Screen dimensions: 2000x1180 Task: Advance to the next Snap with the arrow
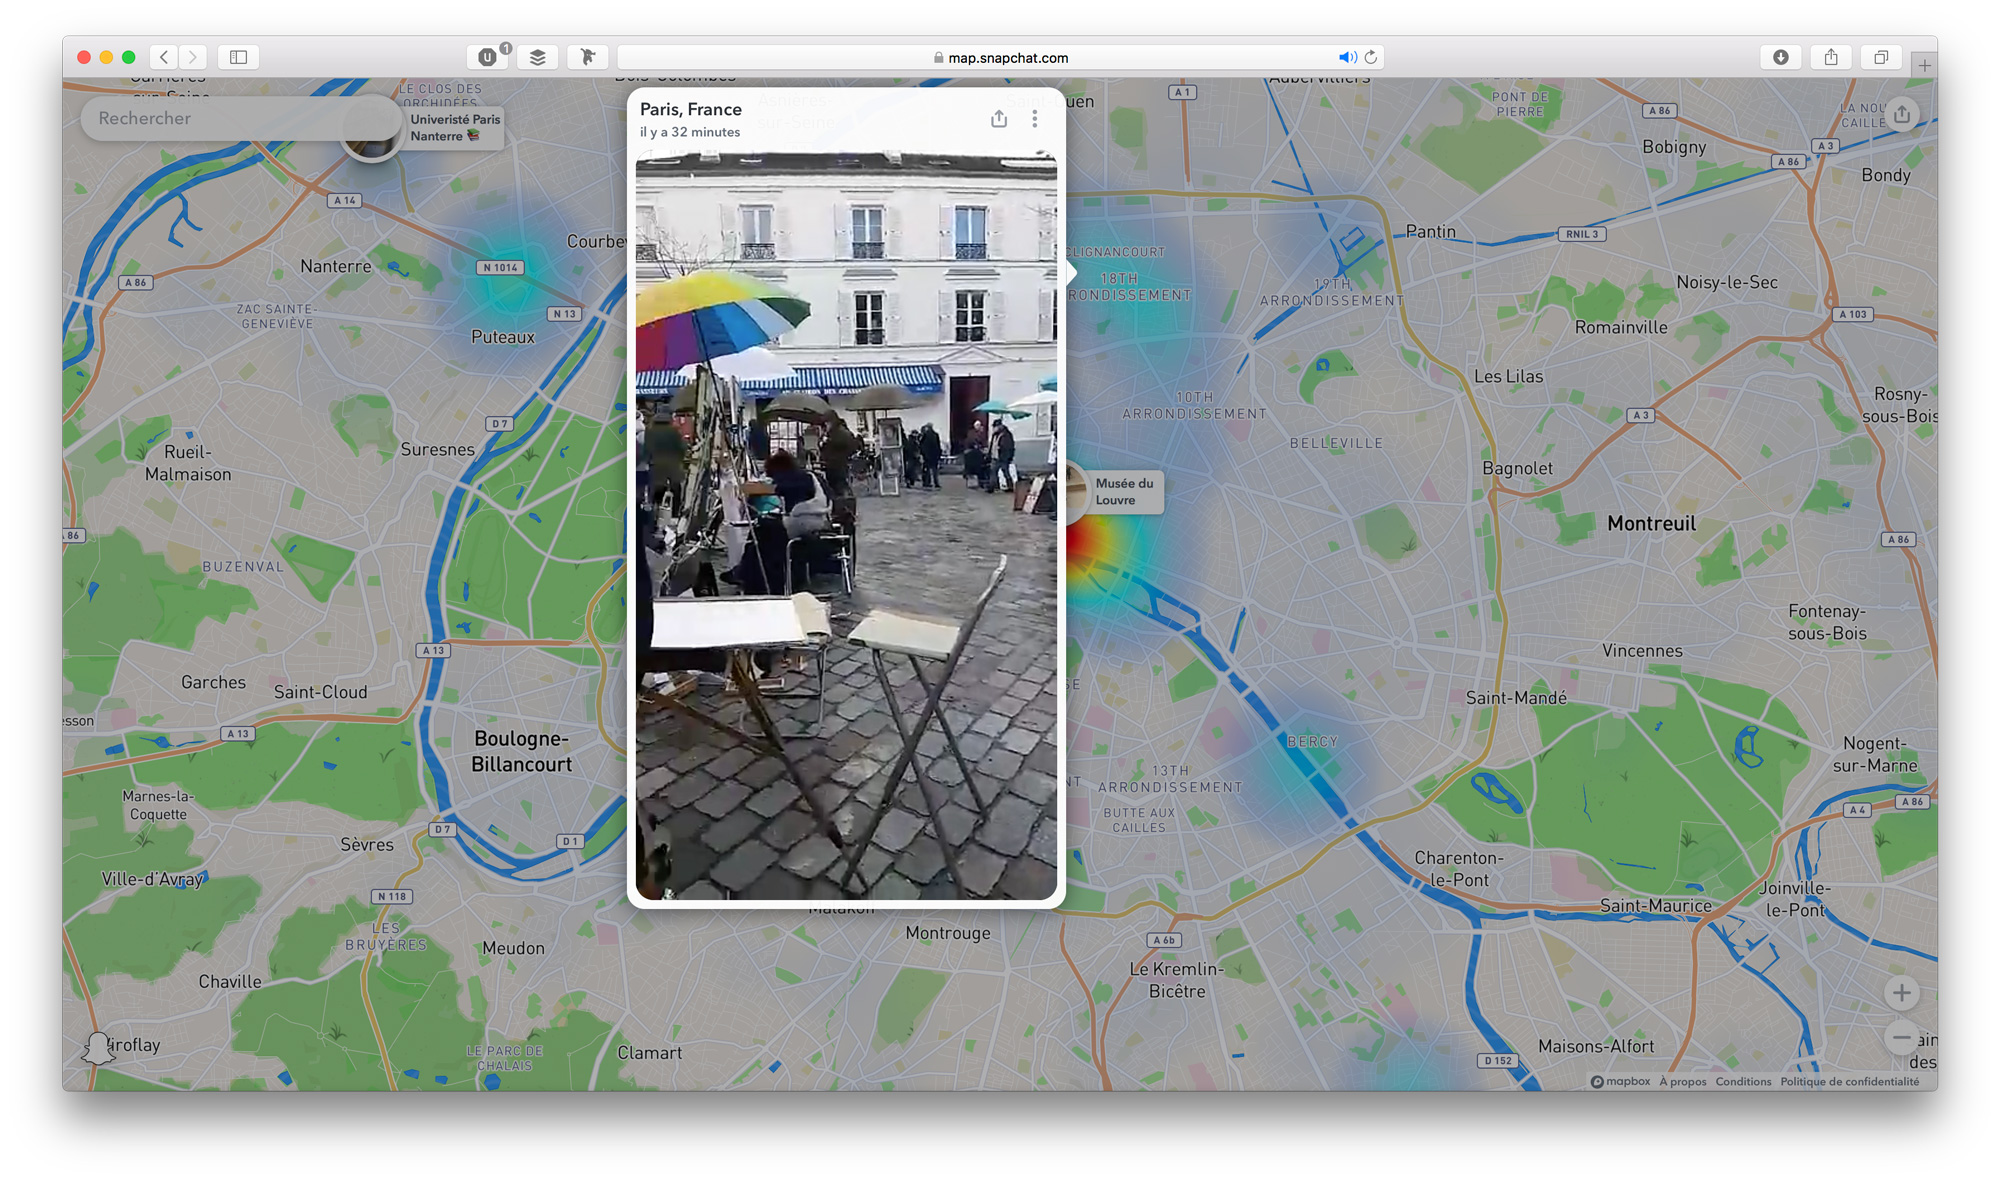(x=1071, y=271)
